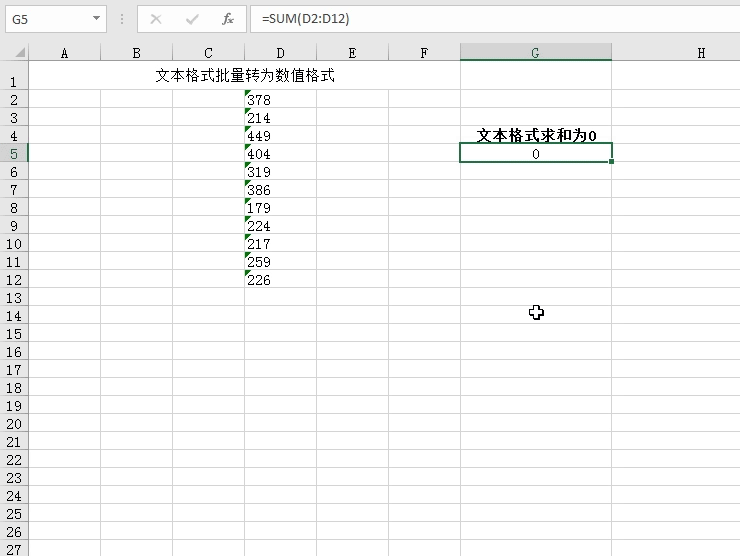Select cell containing 179
This screenshot has height=556, width=740.
[280, 207]
